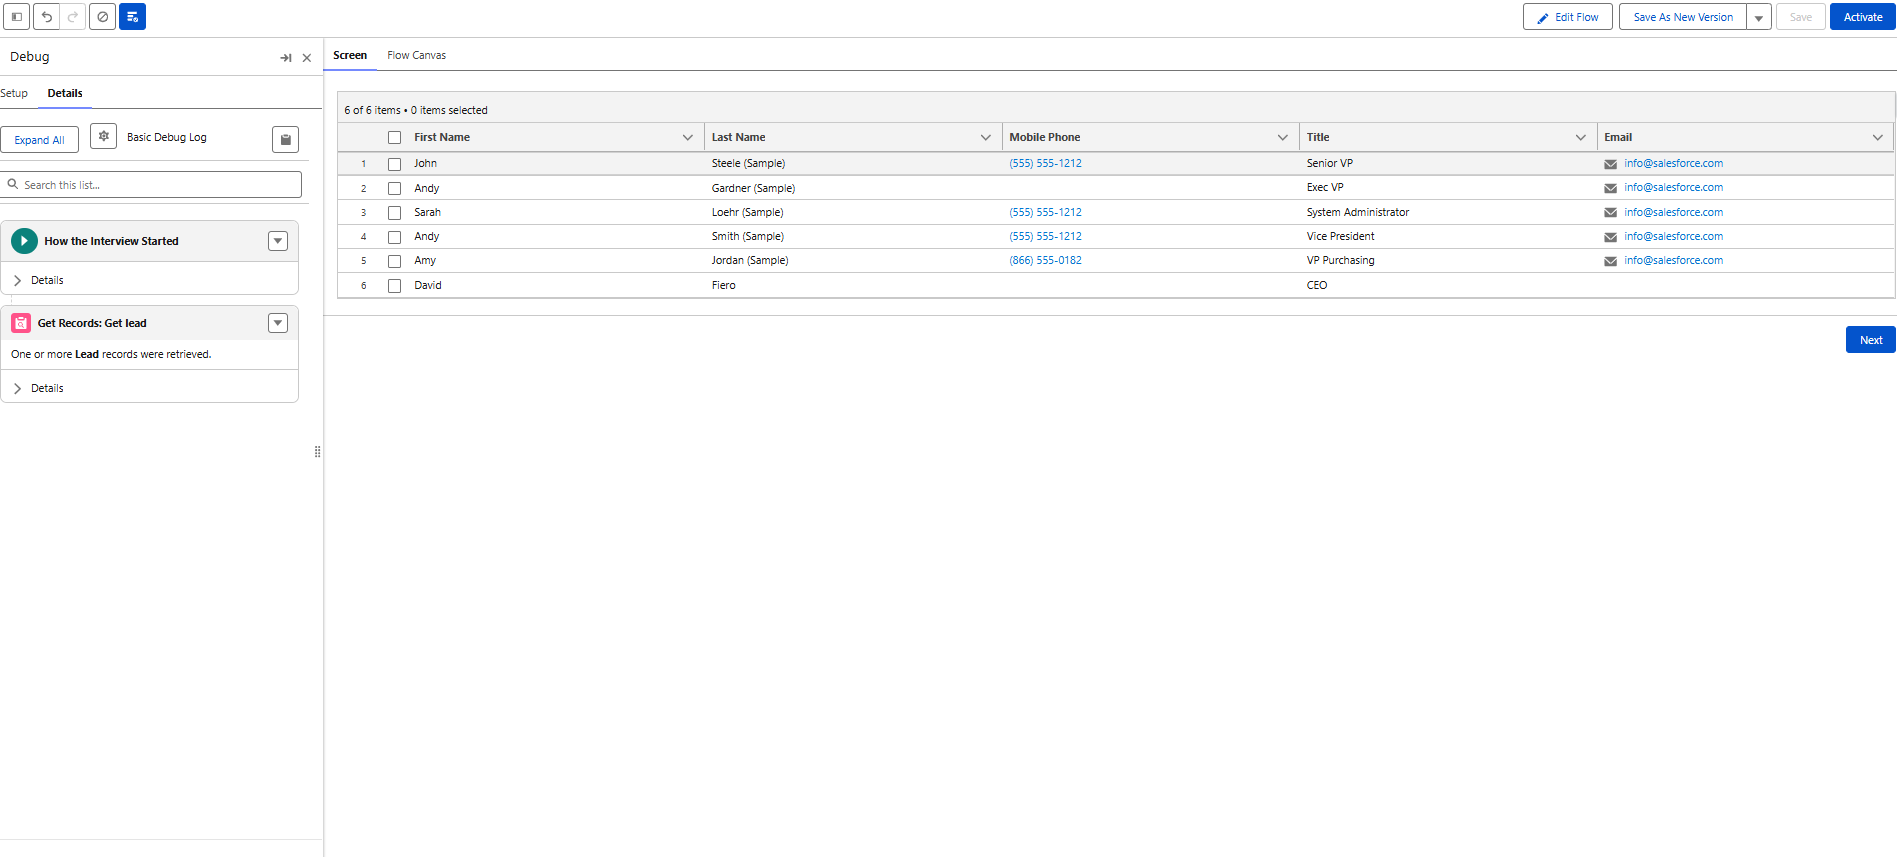Click the circle-slash stop icon in toolbar
Viewport: 1897px width, 857px height.
pyautogui.click(x=102, y=17)
